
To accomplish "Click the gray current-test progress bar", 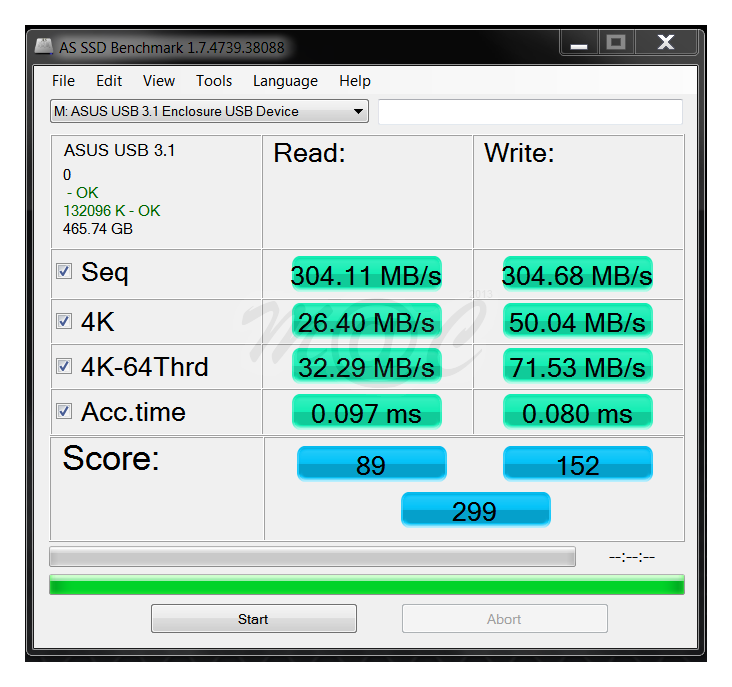I will click(312, 557).
